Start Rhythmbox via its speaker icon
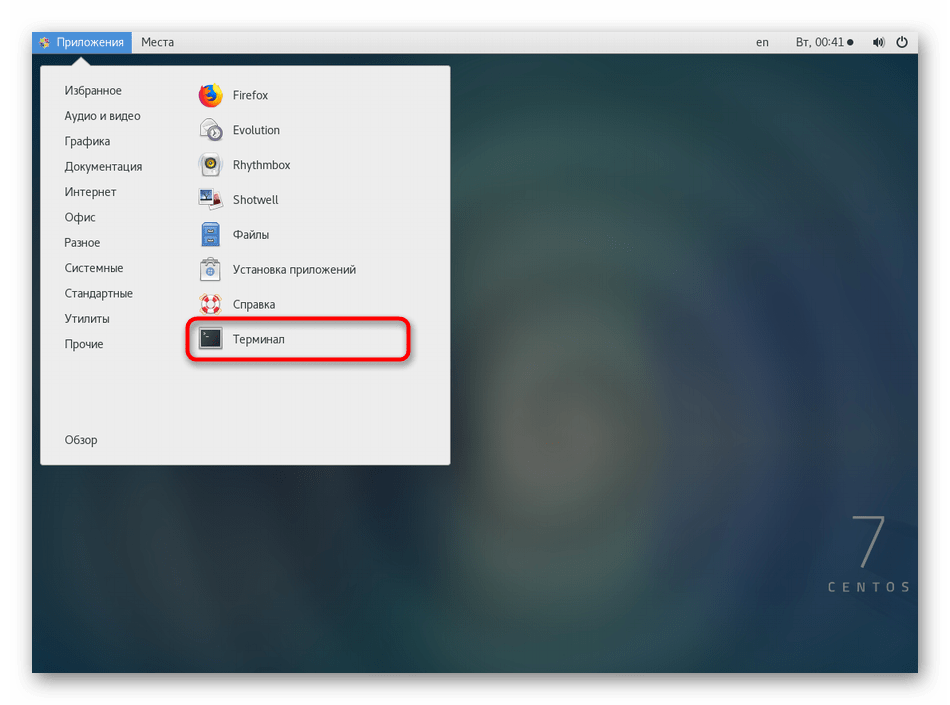The width and height of the screenshot is (950, 705). point(210,165)
